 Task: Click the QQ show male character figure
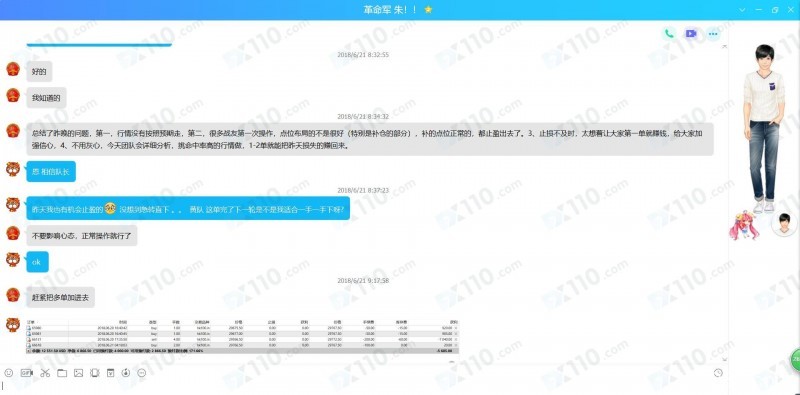(x=764, y=128)
